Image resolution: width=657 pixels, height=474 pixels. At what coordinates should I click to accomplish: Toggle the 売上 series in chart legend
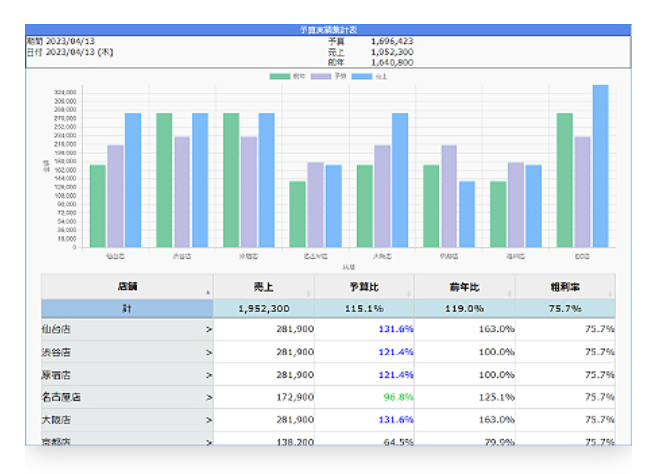pyautogui.click(x=368, y=76)
